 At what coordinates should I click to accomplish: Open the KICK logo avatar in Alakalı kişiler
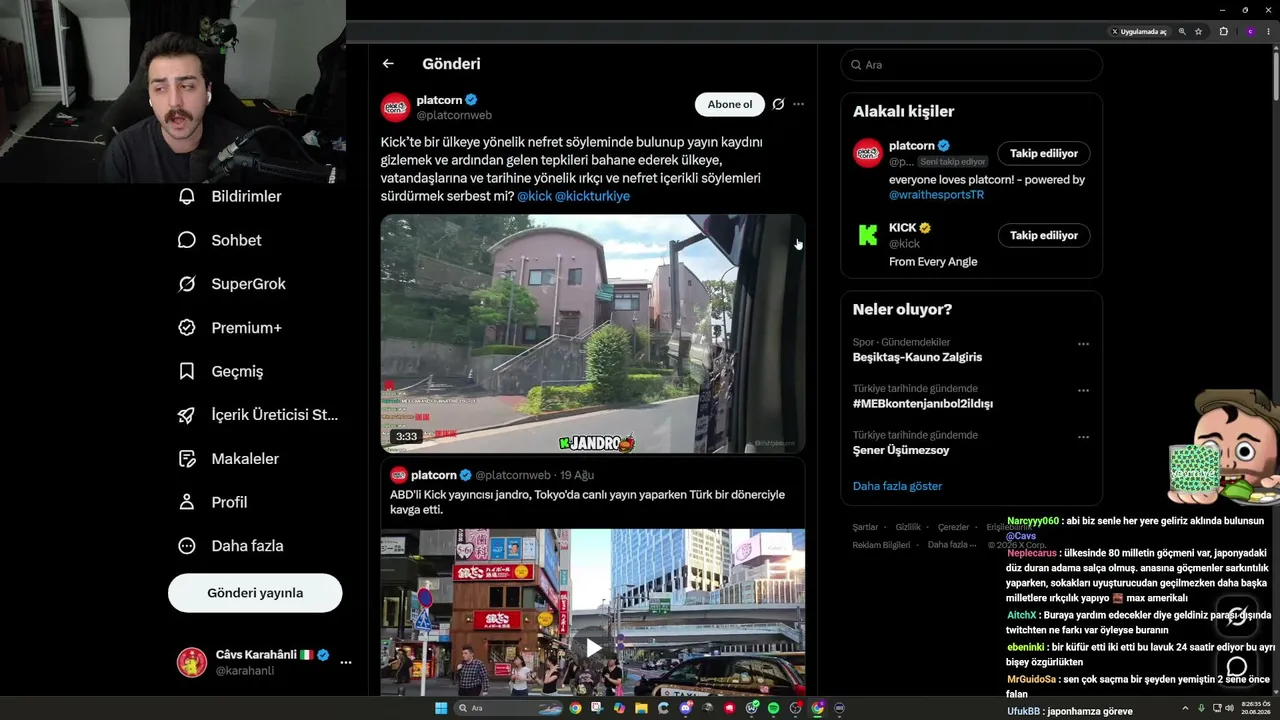[x=868, y=236]
